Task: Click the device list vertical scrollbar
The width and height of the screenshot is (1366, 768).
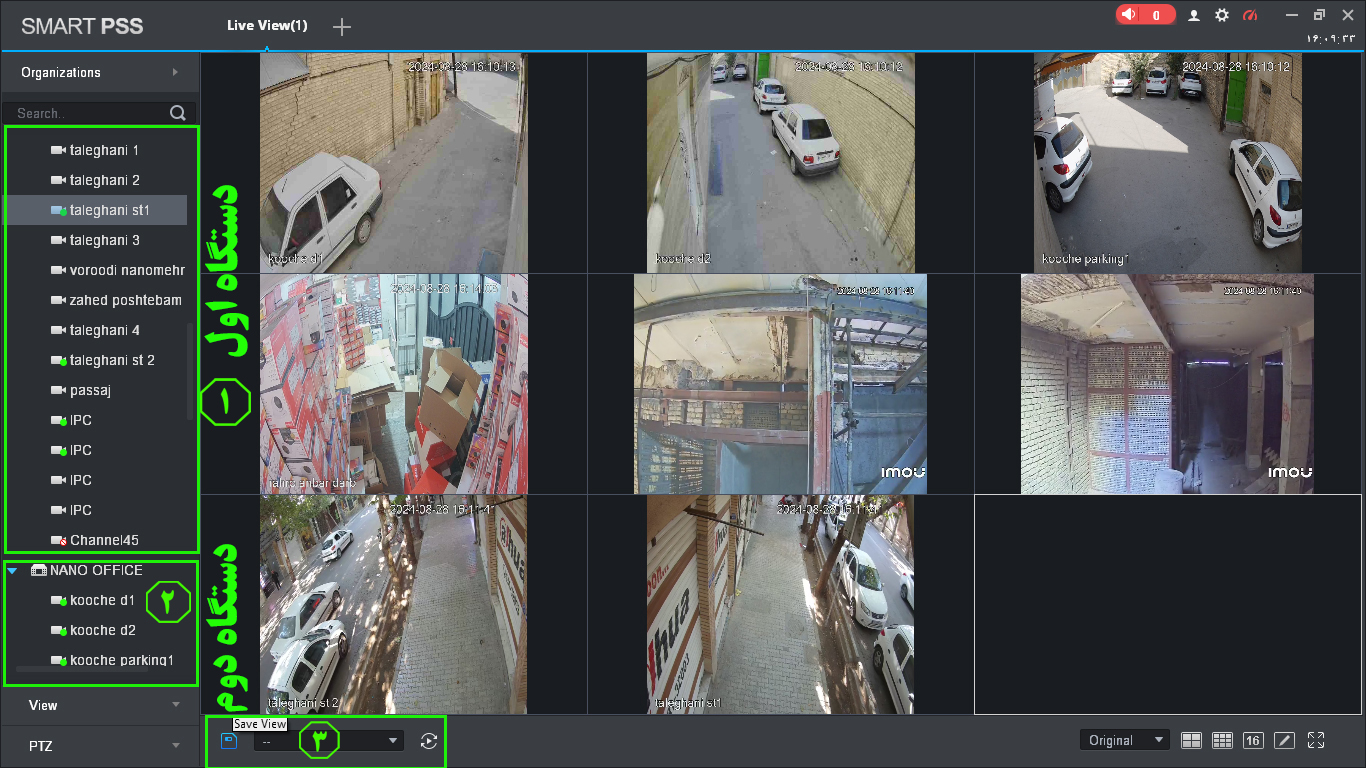Action: coord(190,370)
